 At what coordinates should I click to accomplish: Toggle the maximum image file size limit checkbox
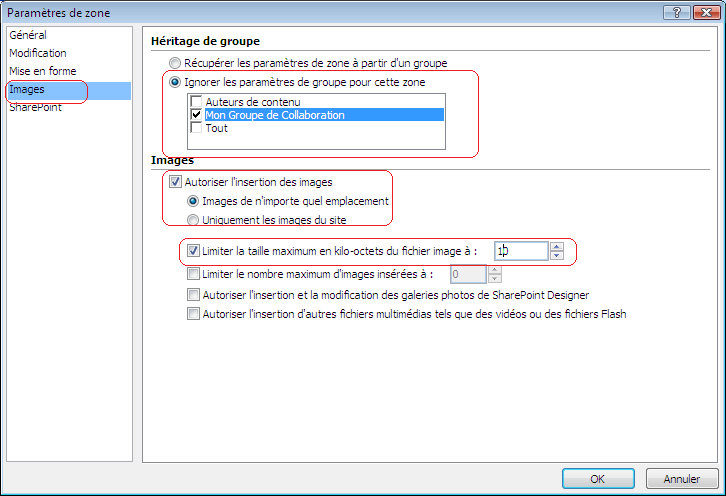tap(194, 251)
